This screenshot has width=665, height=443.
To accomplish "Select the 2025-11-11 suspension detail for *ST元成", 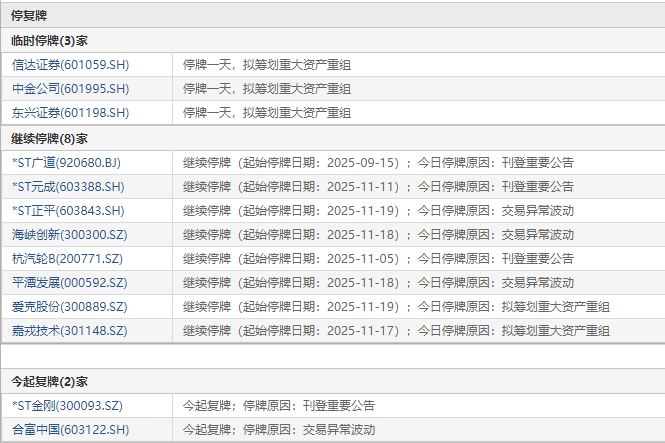I will [x=378, y=187].
